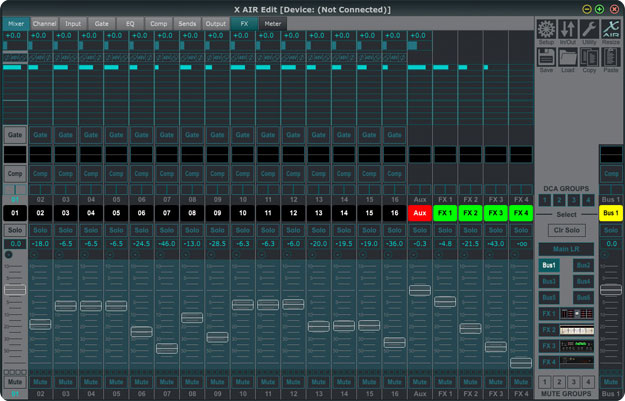Image resolution: width=625 pixels, height=401 pixels.
Task: Click channel 04 pan control
Action: pos(91,189)
